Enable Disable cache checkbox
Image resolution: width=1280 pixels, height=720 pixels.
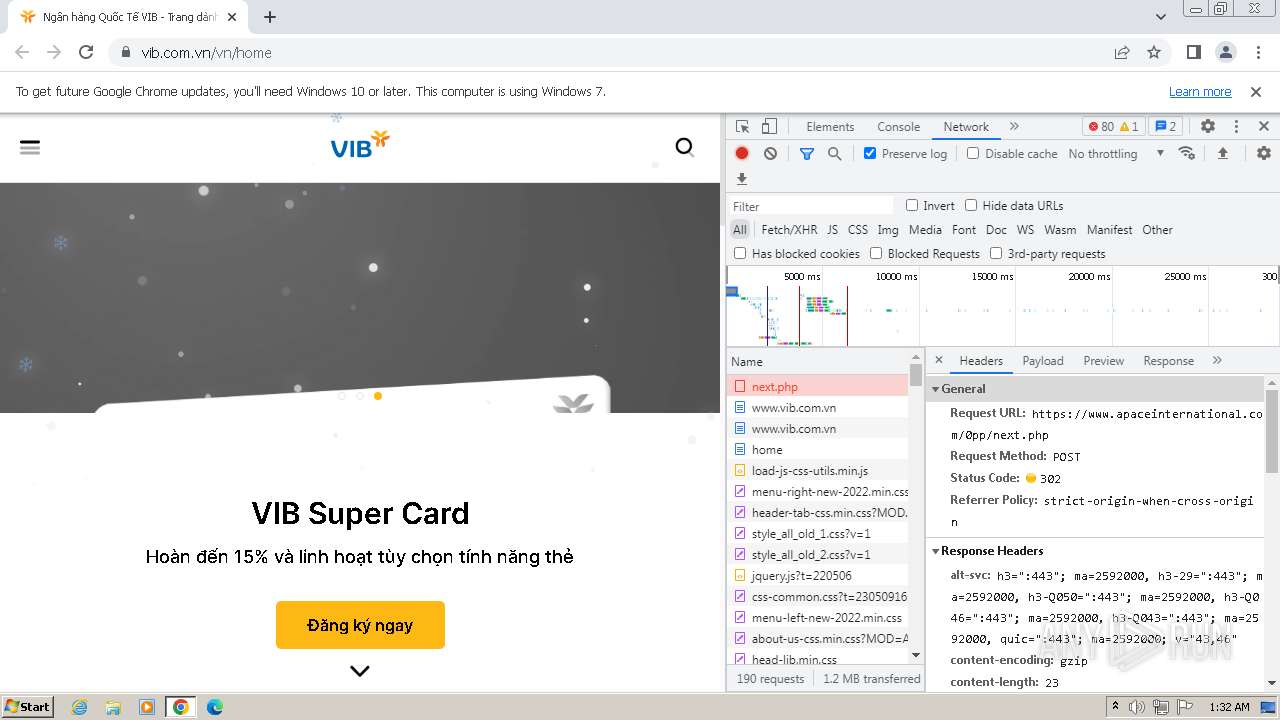[973, 153]
